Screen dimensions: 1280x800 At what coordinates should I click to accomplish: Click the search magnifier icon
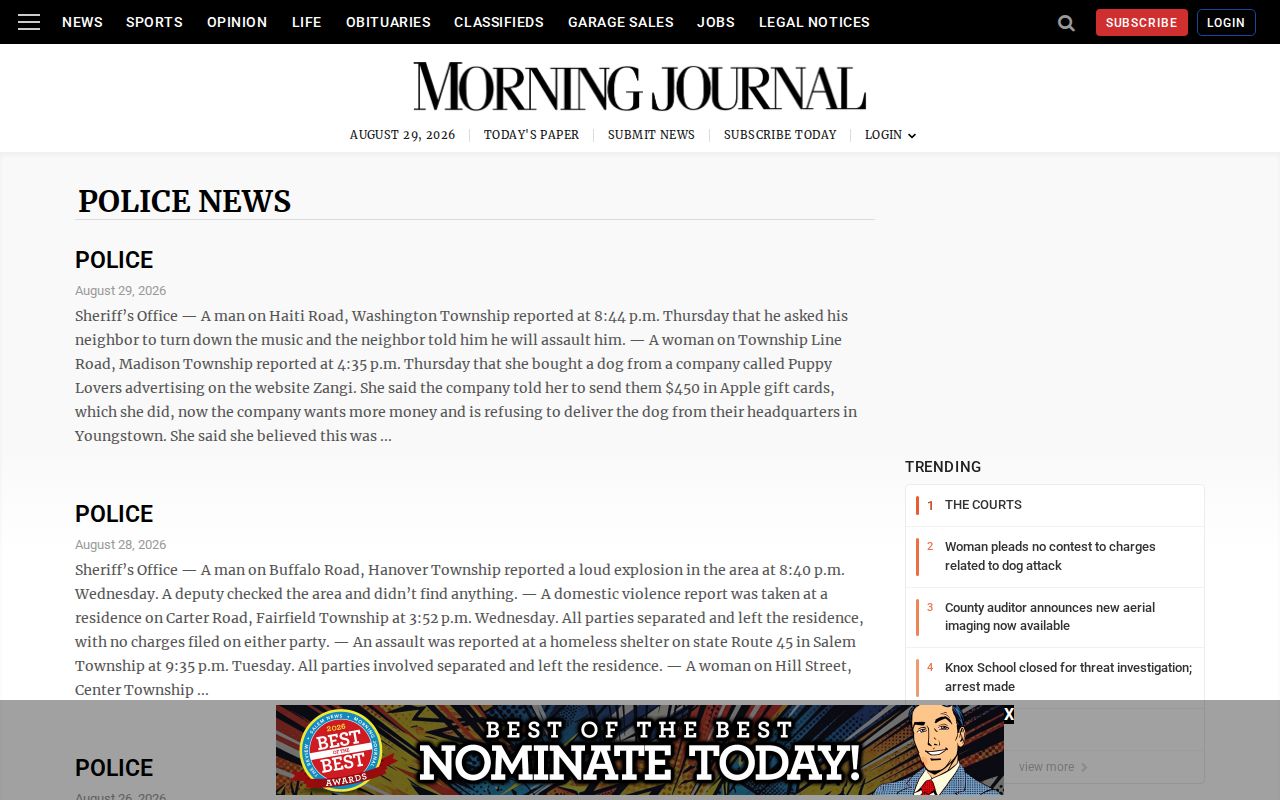[1066, 23]
